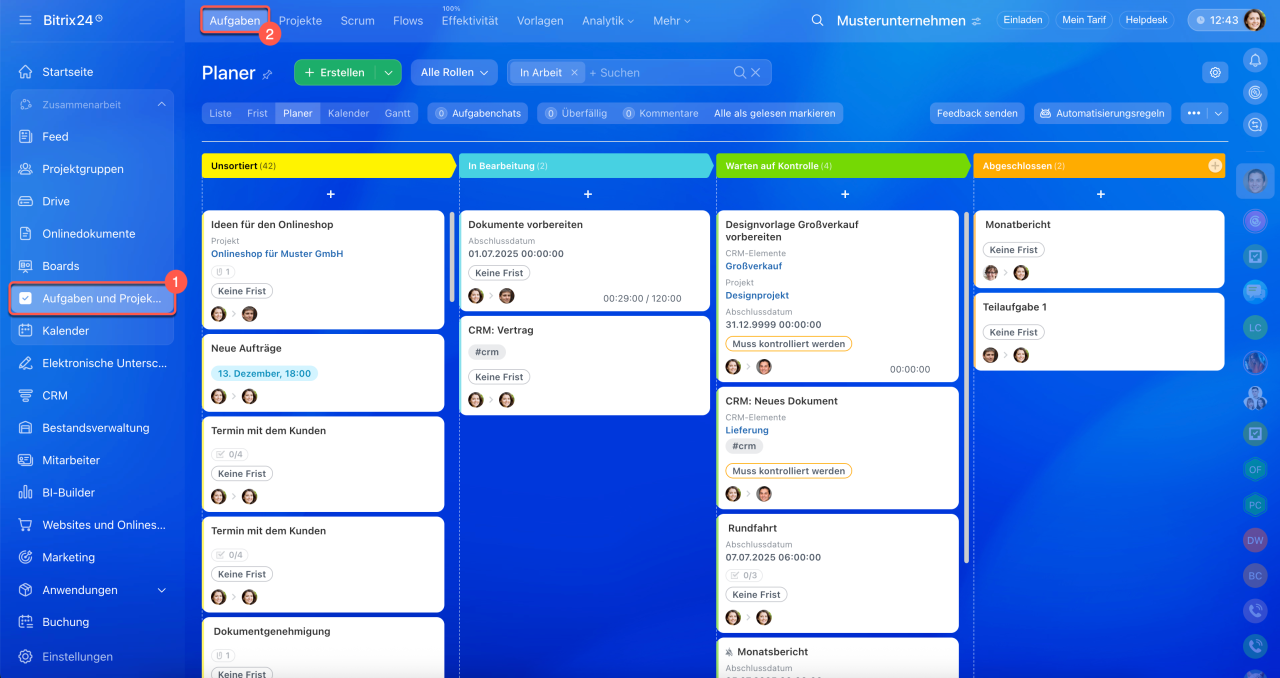
Task: Click Feedback senden
Action: 977,113
